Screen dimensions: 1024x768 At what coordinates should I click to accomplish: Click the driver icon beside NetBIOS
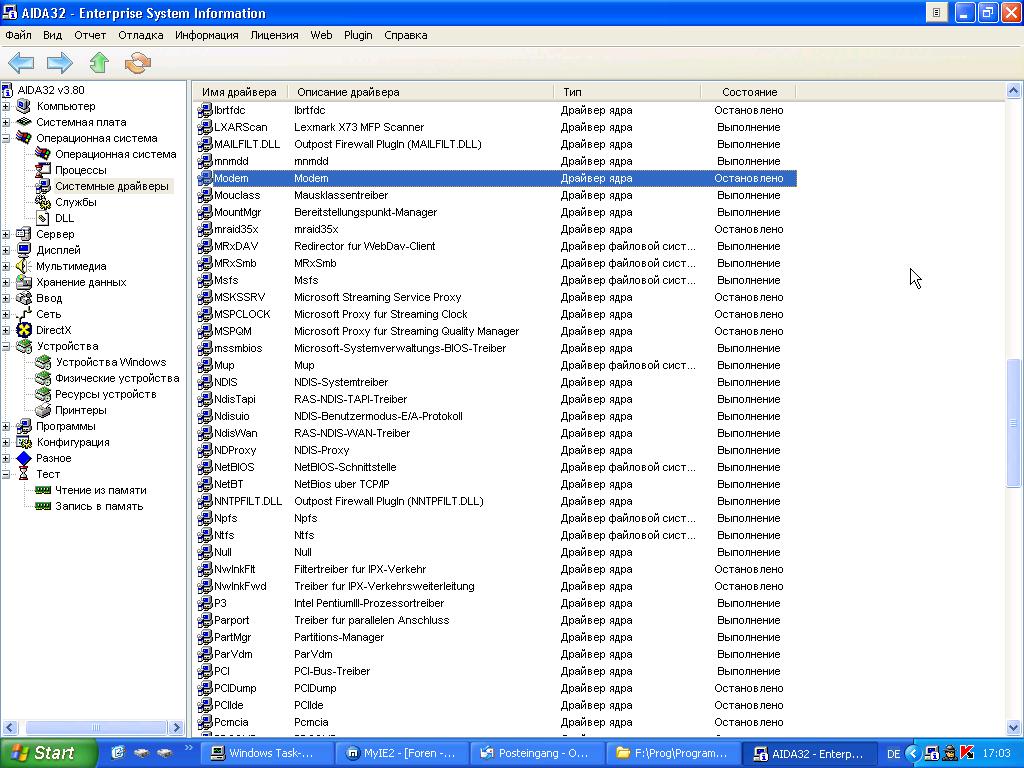[x=205, y=468]
